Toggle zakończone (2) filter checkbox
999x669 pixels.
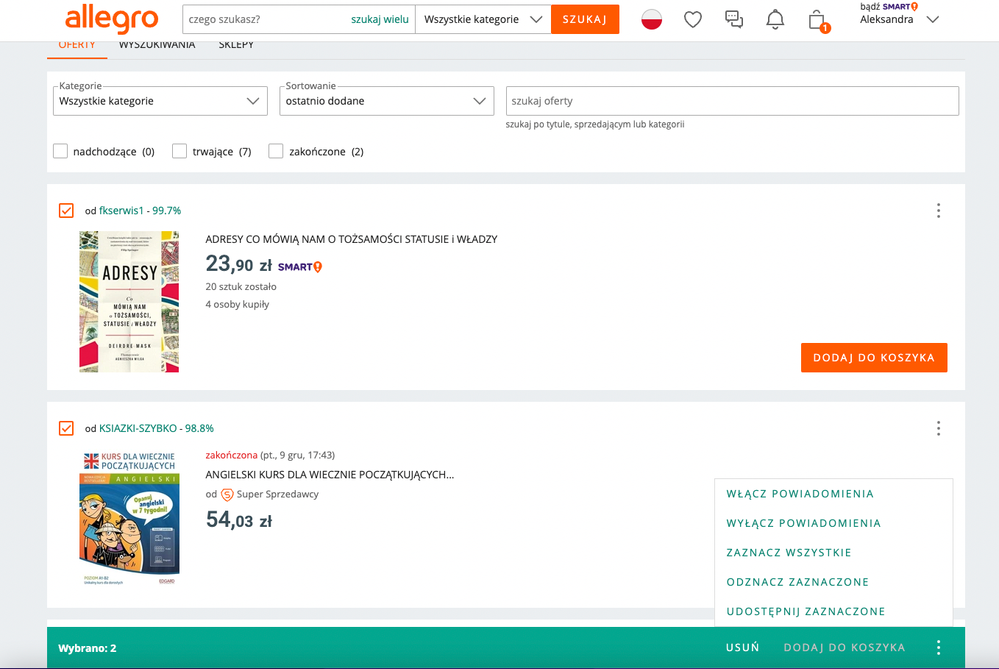[276, 151]
